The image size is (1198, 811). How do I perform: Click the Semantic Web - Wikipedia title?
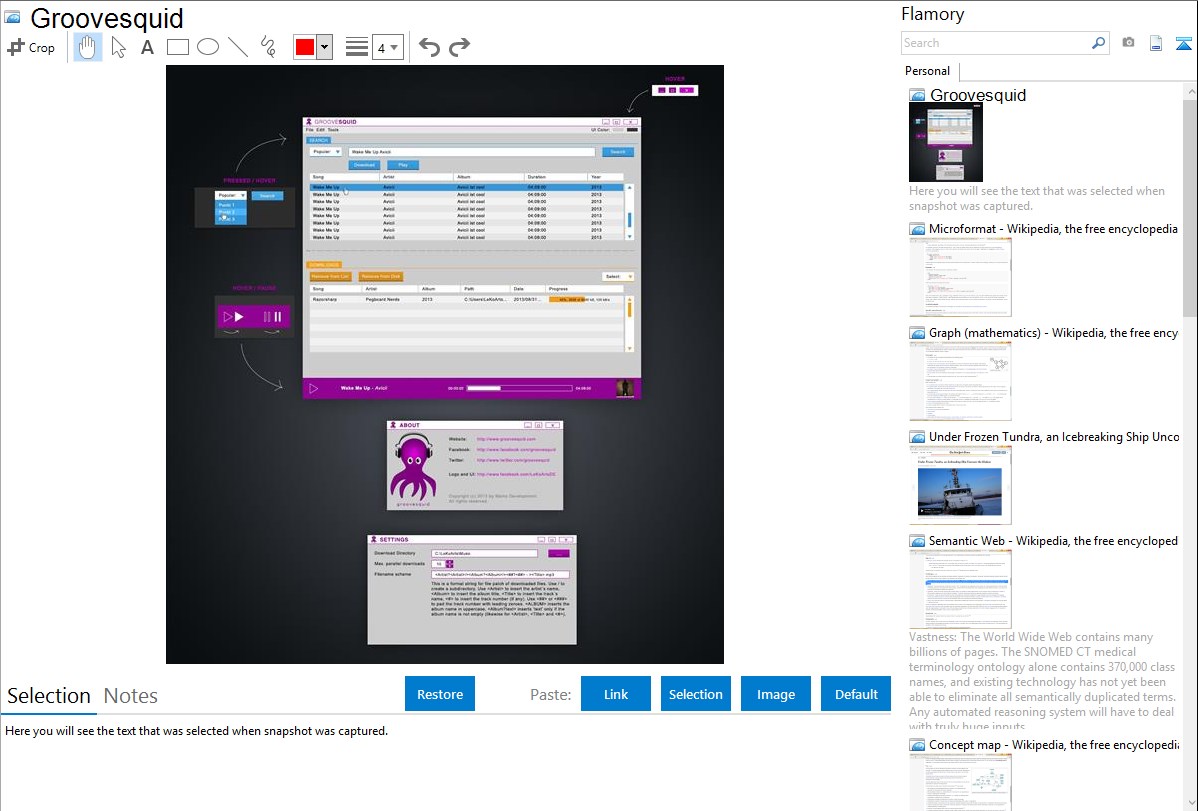click(1054, 540)
